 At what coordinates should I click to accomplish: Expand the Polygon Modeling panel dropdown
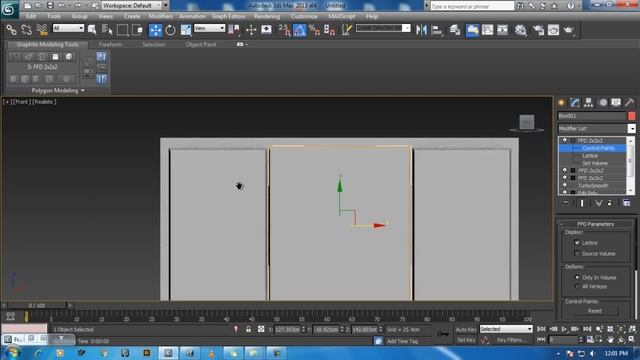click(83, 91)
